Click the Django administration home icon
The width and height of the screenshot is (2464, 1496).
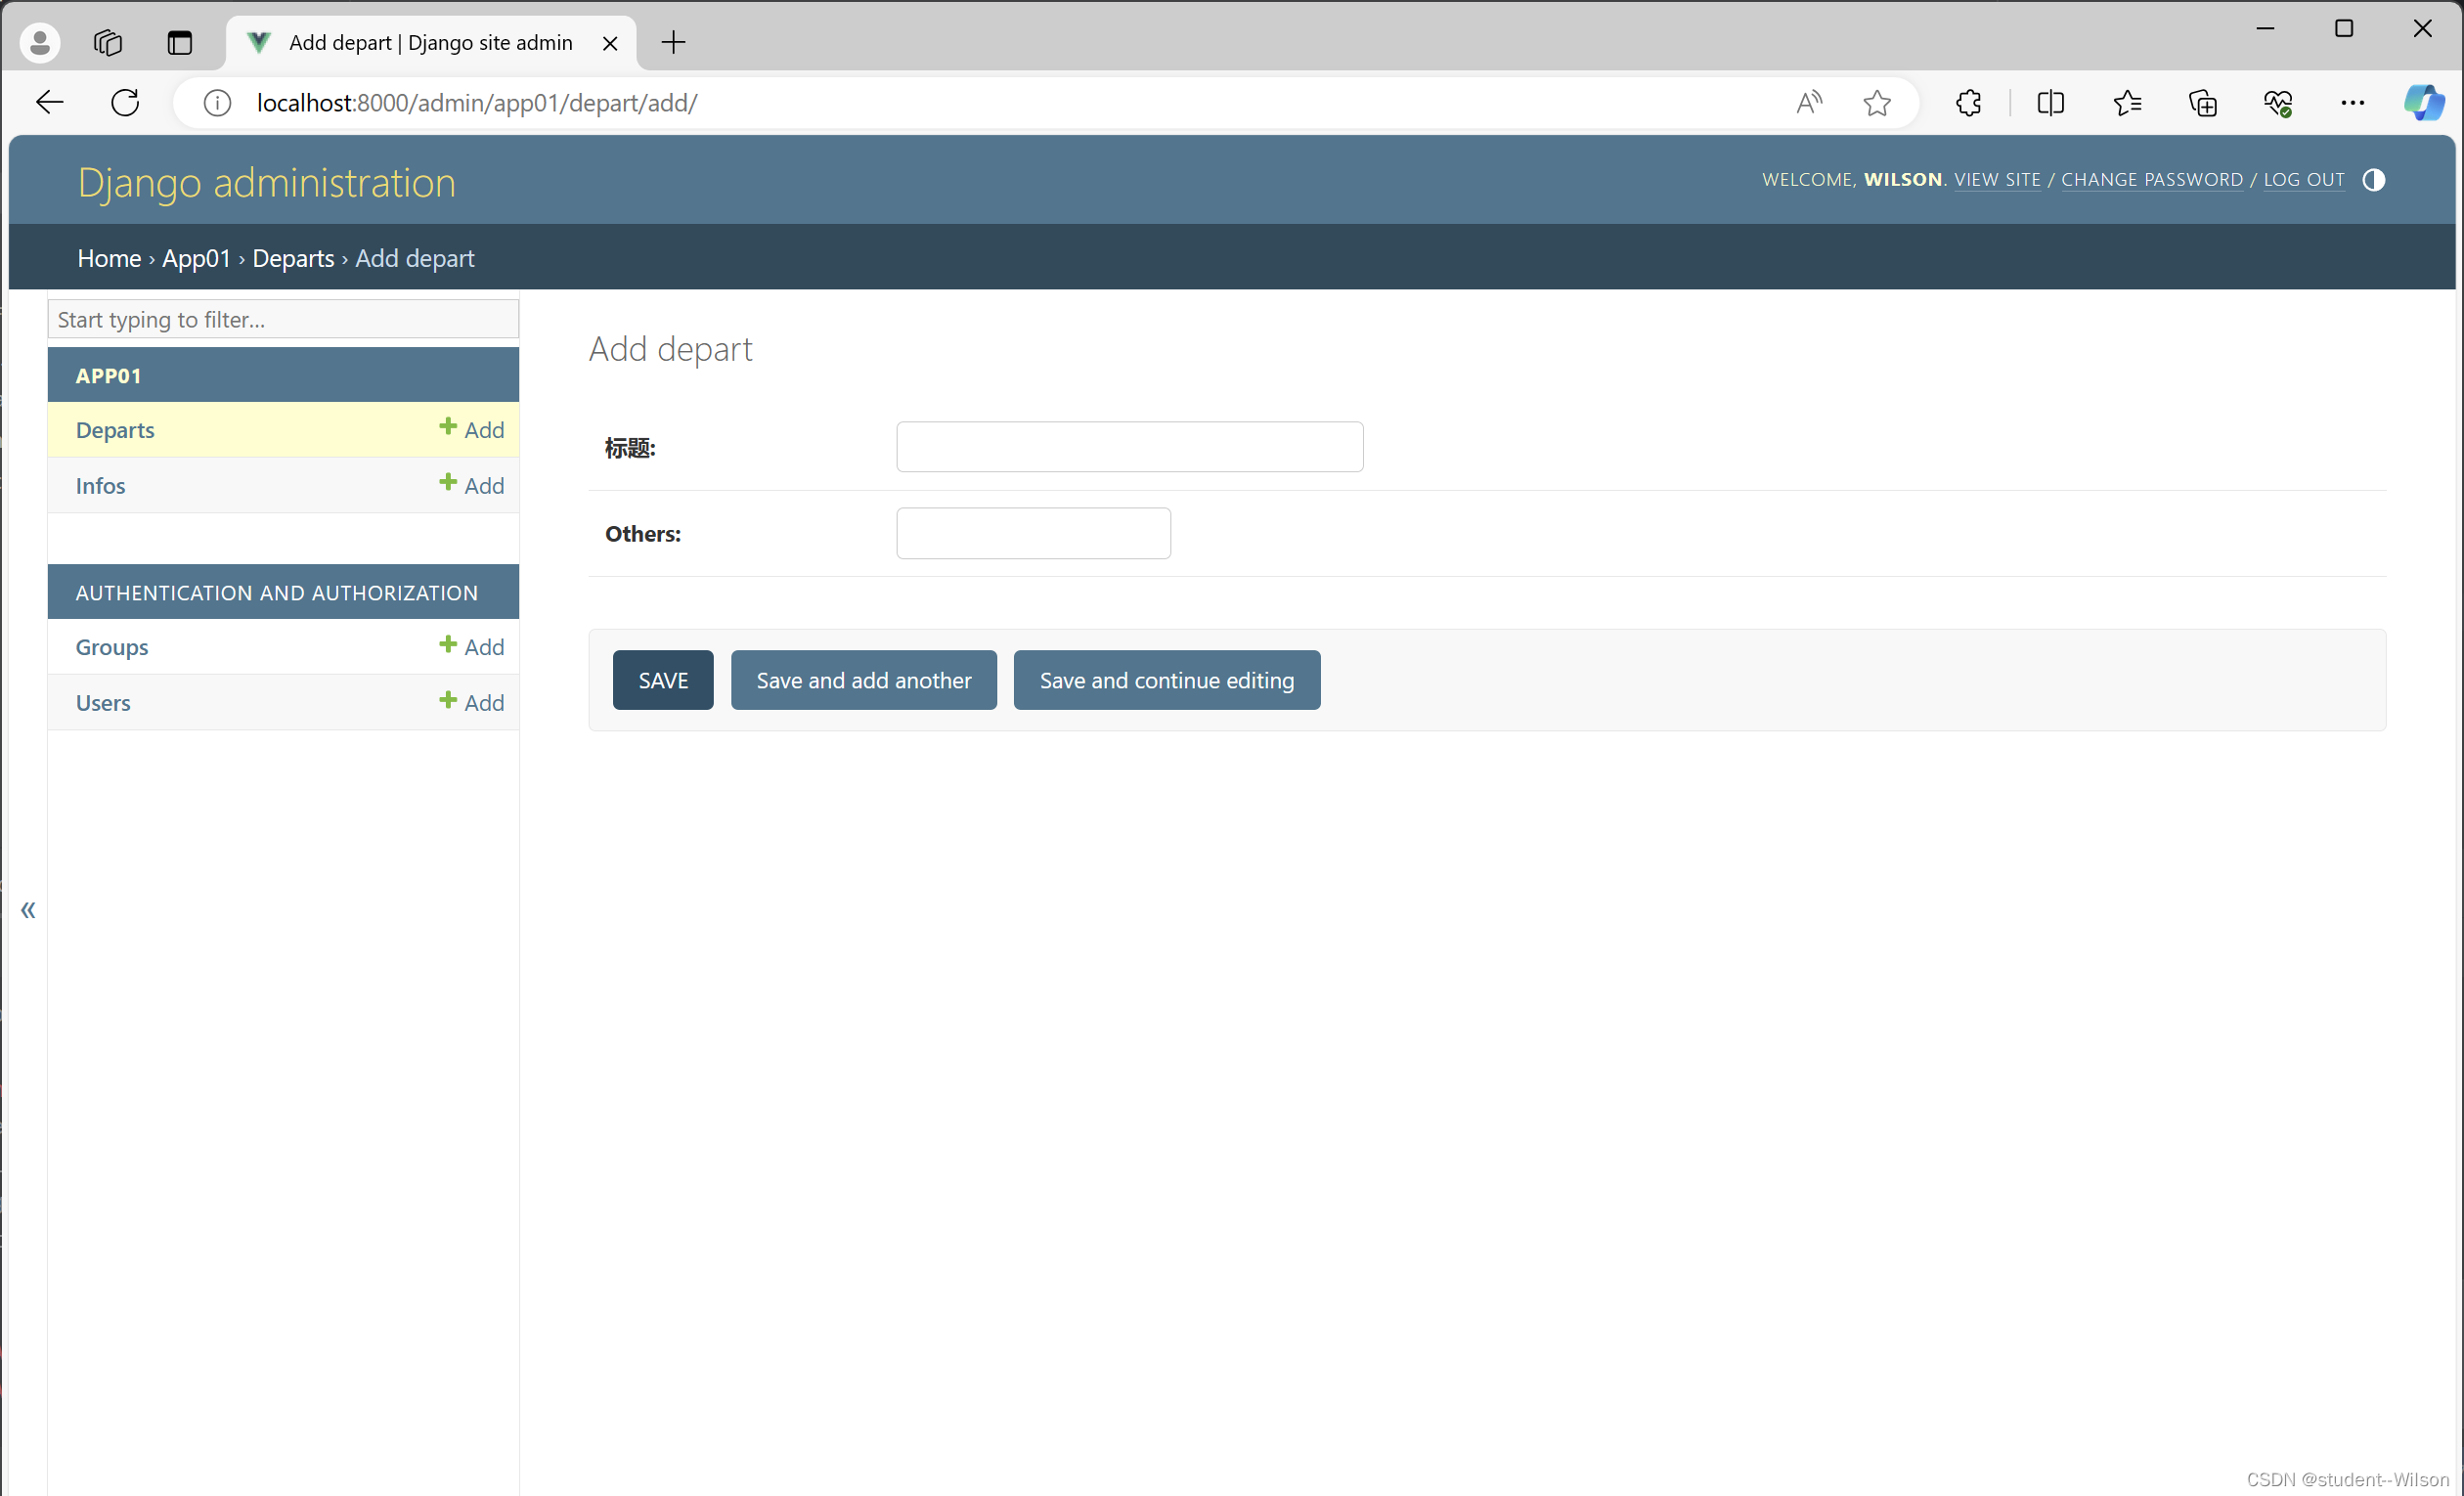tap(108, 259)
